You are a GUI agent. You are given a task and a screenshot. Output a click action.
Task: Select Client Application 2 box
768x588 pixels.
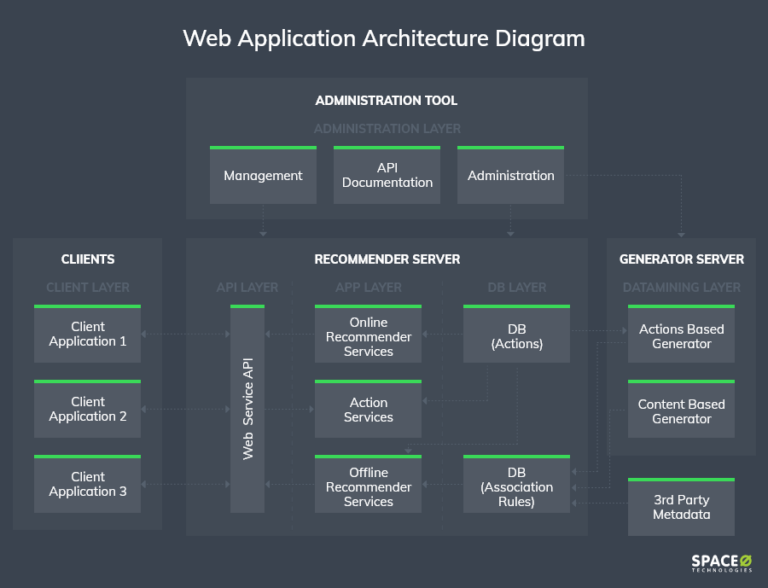click(88, 409)
